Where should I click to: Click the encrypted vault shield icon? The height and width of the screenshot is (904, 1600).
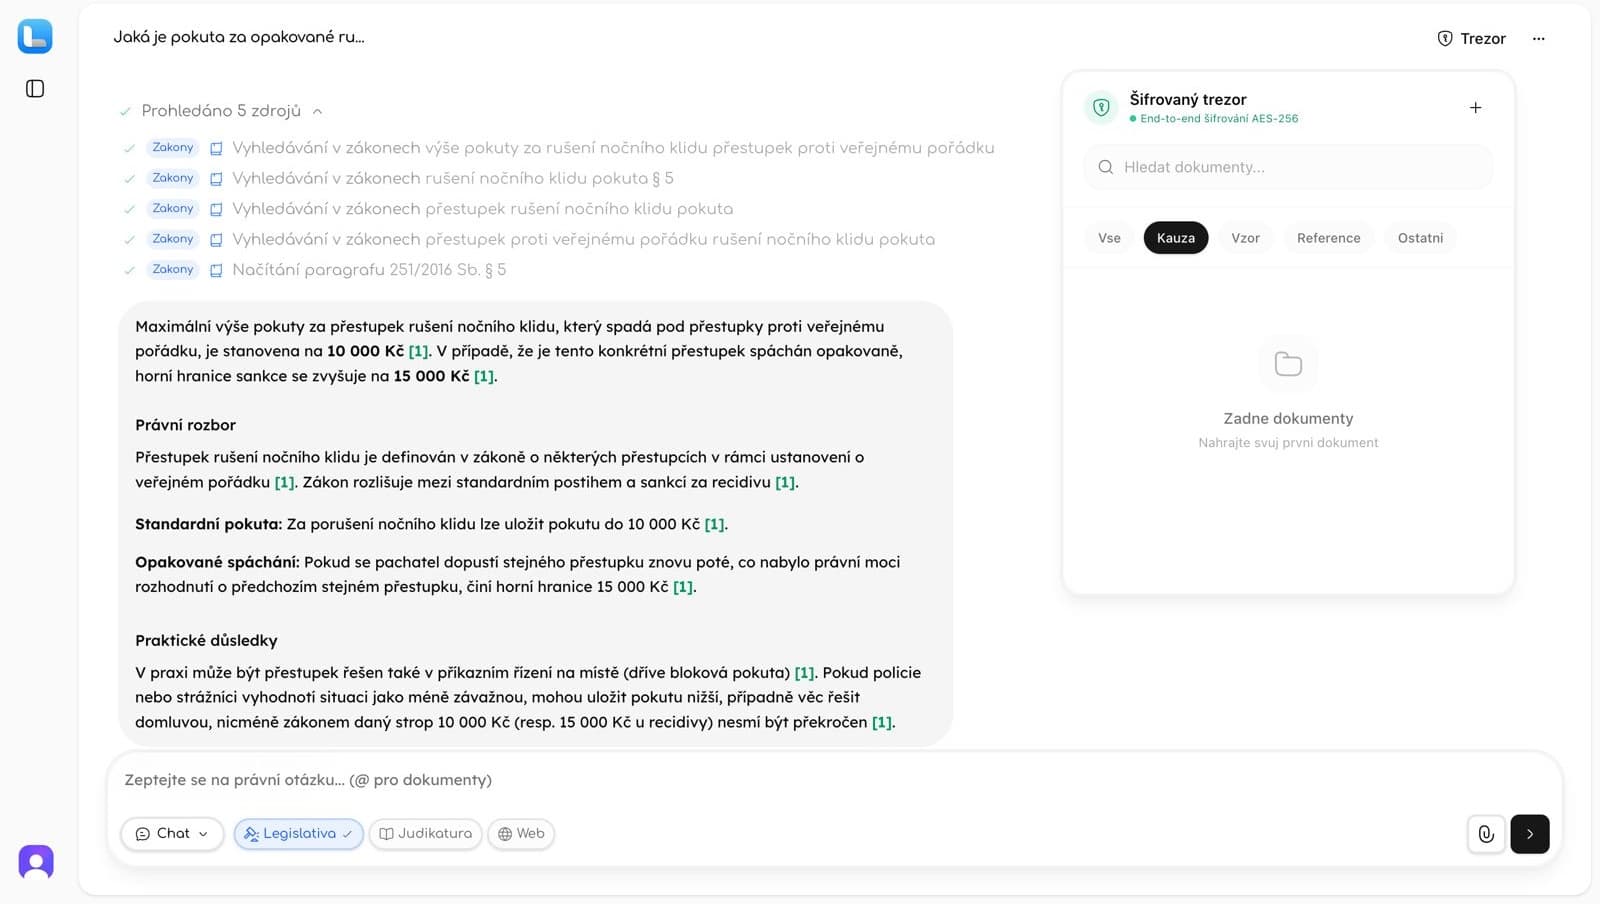1102,107
